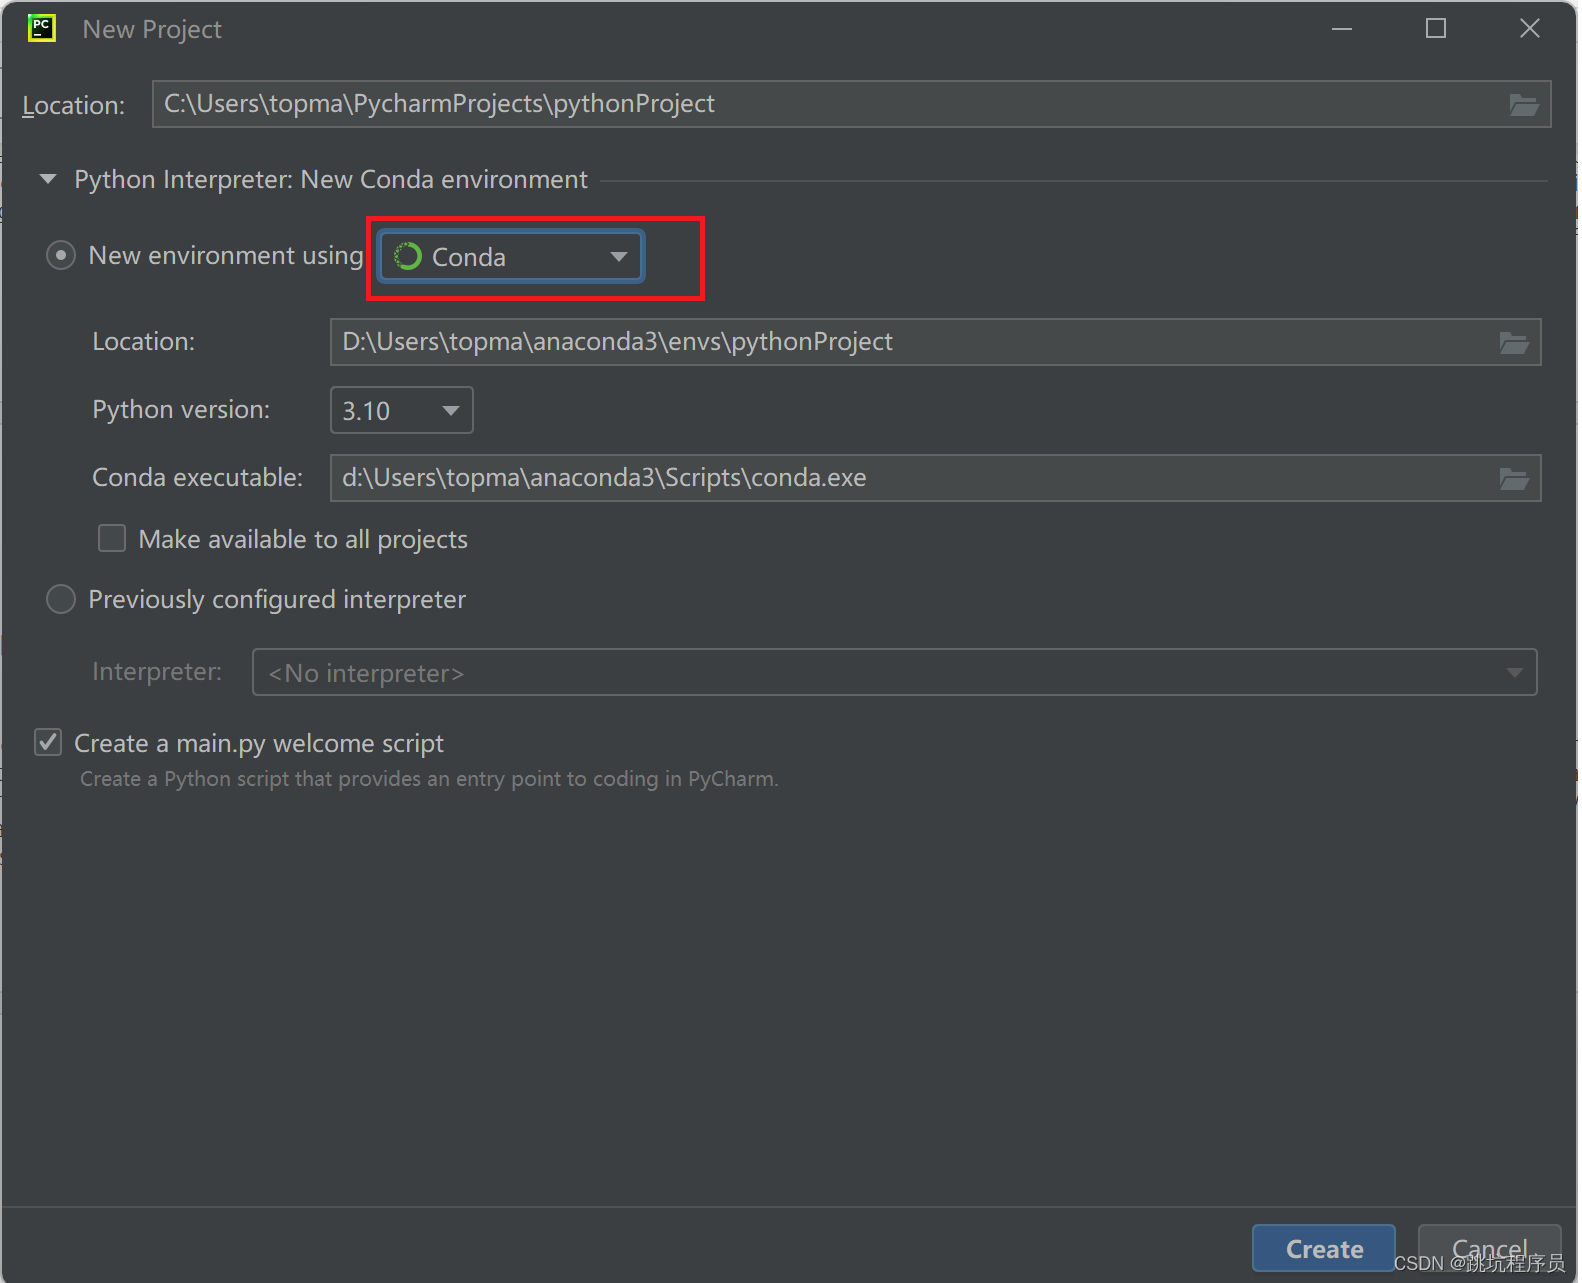Click the Create button
The image size is (1582, 1283).
pos(1324,1249)
